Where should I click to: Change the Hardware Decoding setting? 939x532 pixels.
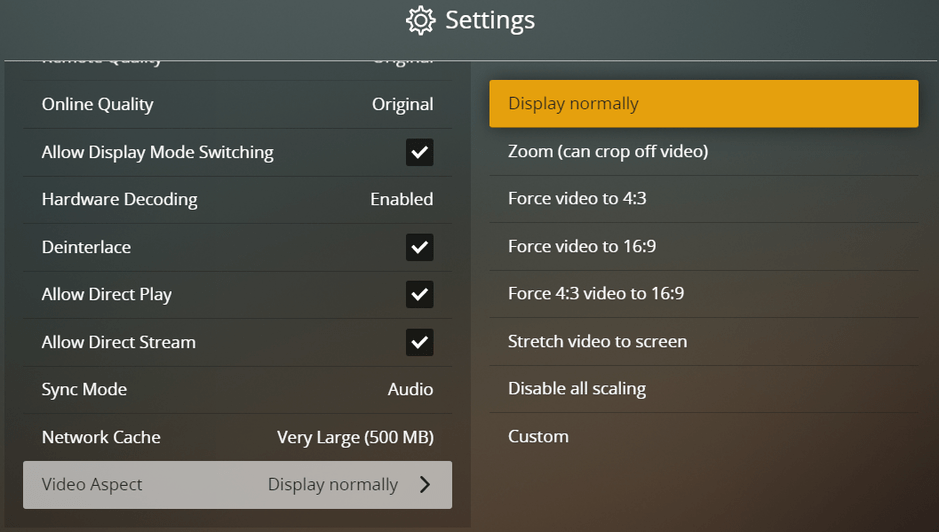point(237,199)
